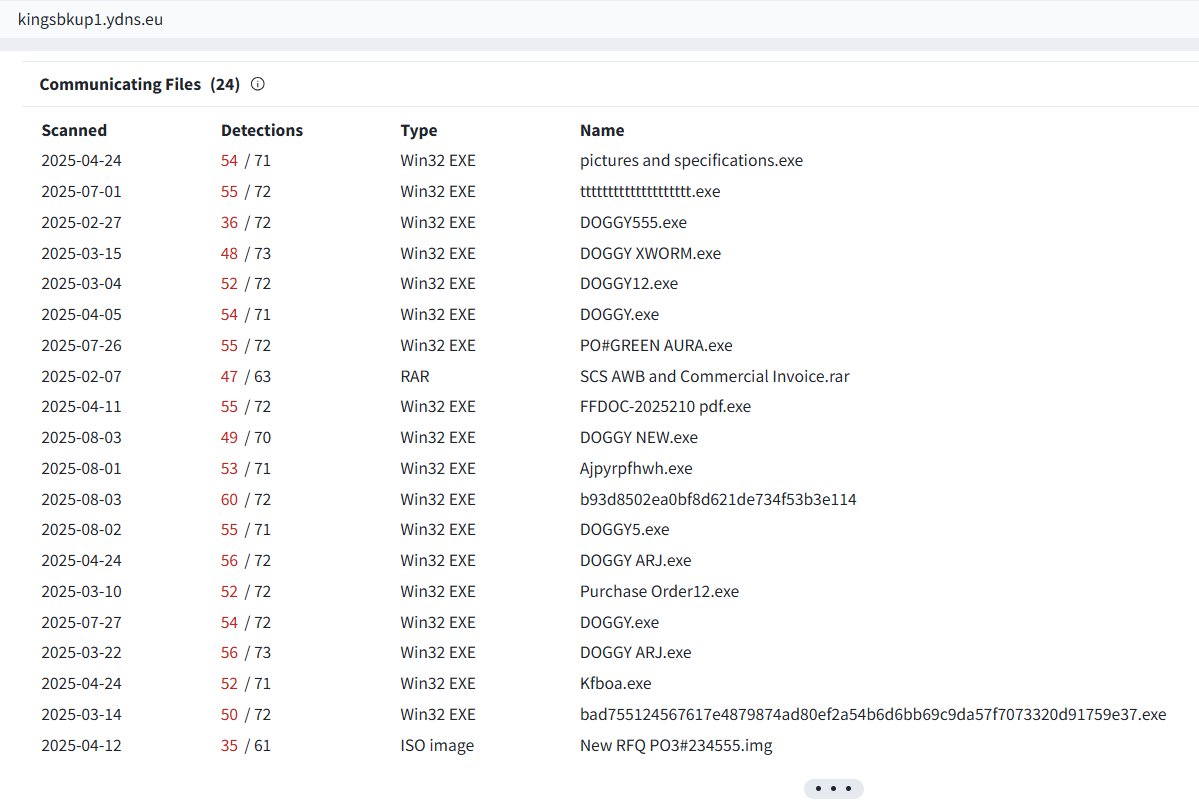
Task: Open DOGGY NEW.exe file entry
Action: tap(638, 438)
